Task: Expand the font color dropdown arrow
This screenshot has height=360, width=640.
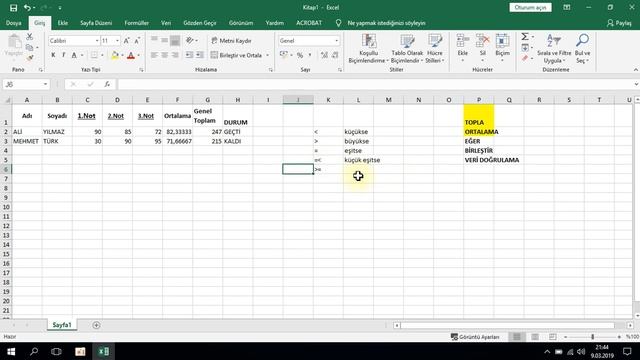Action: click(138, 55)
